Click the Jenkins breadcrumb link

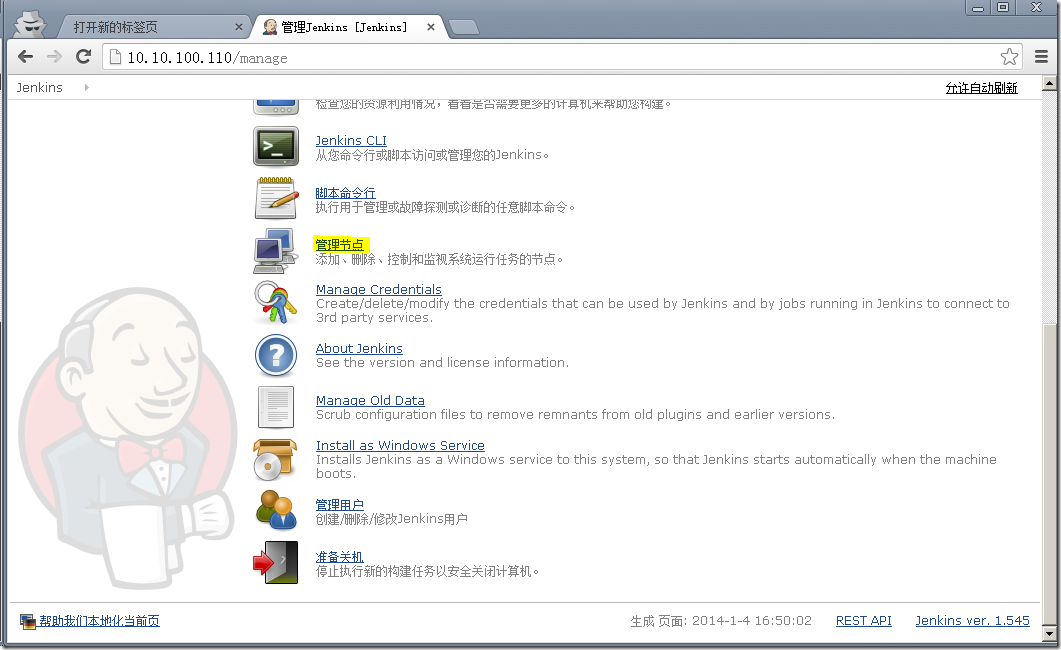coord(39,87)
